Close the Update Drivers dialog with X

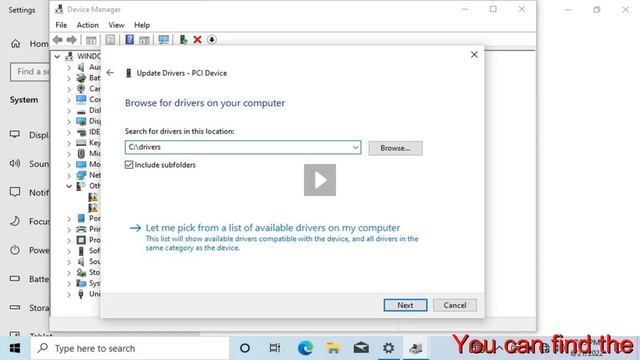[474, 55]
